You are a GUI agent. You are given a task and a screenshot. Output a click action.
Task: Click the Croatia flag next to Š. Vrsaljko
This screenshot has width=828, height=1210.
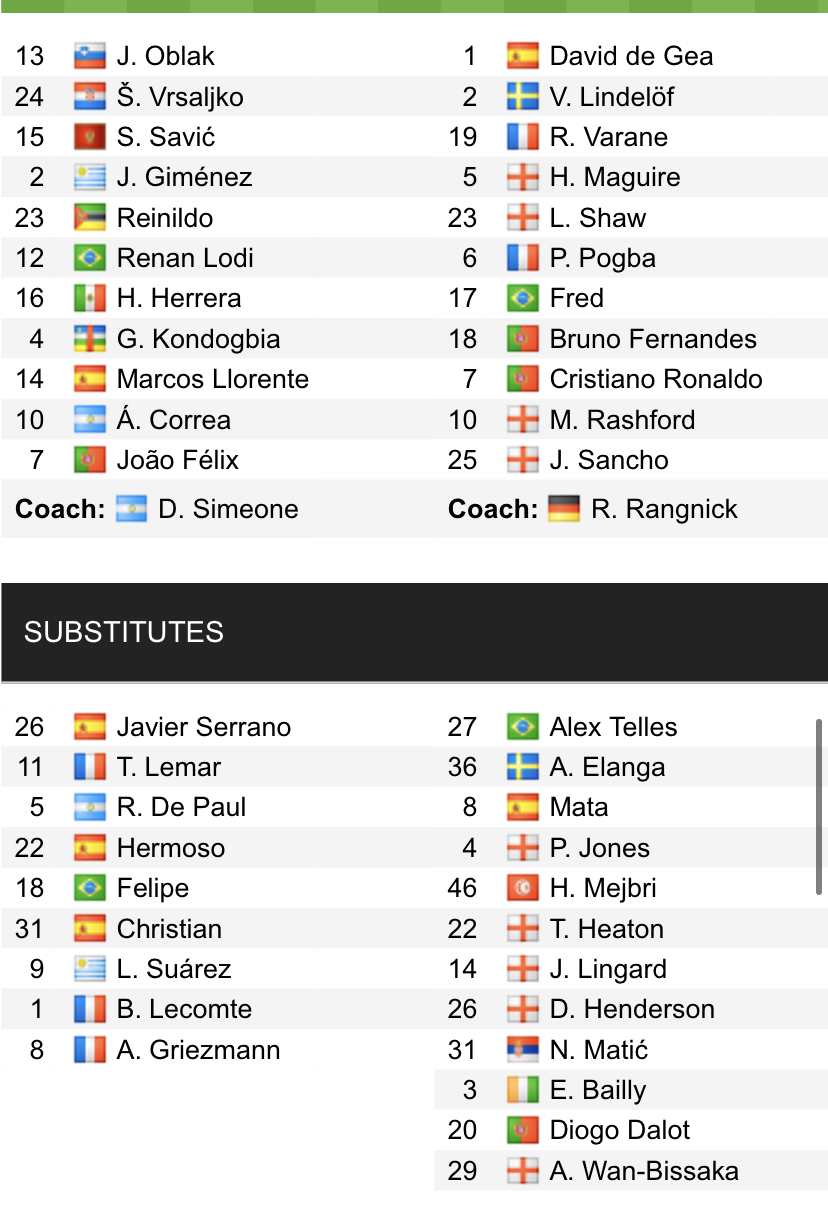(x=89, y=97)
